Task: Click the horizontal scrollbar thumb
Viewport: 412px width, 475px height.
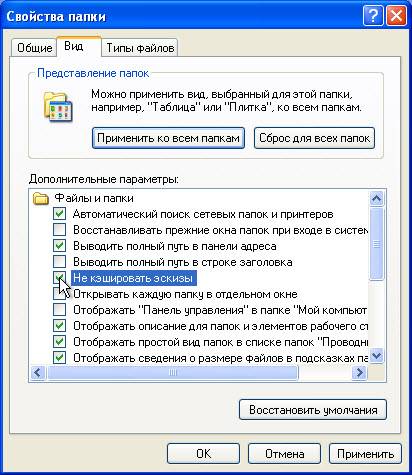Action: [172, 372]
